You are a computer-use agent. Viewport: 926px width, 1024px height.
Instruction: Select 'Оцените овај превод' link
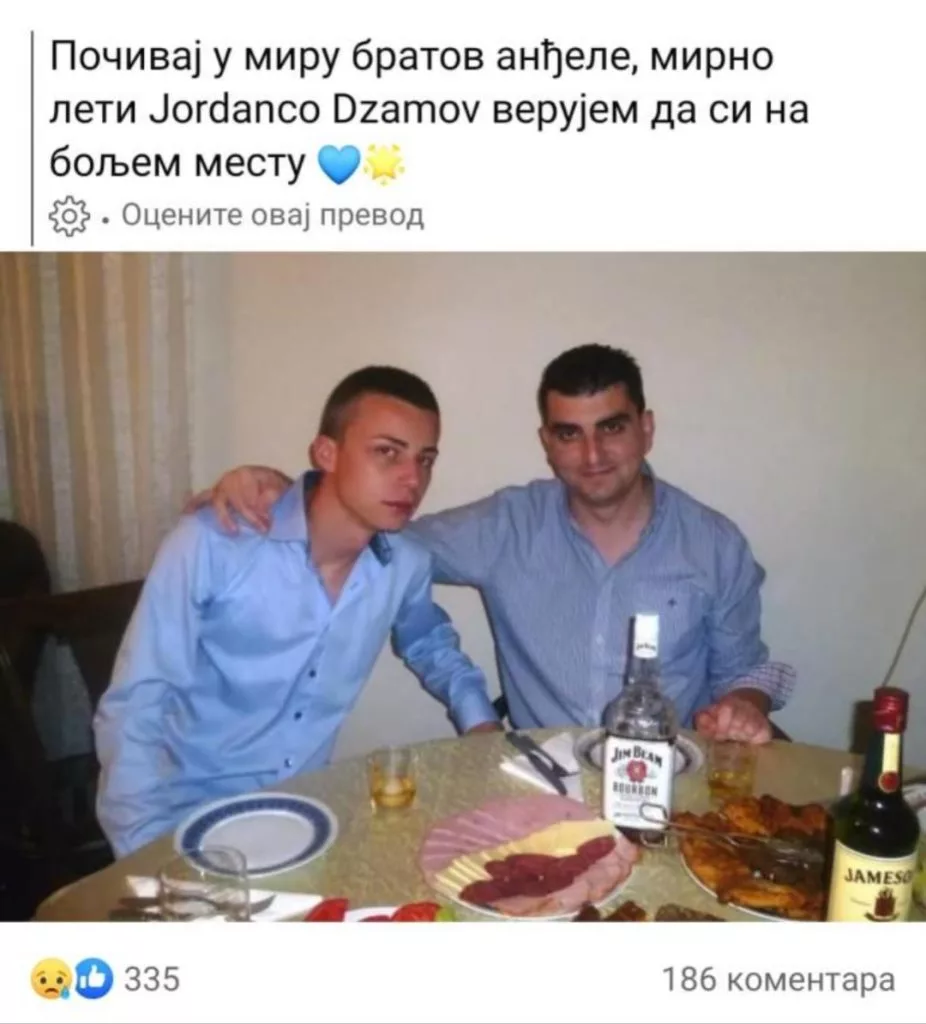click(x=273, y=214)
